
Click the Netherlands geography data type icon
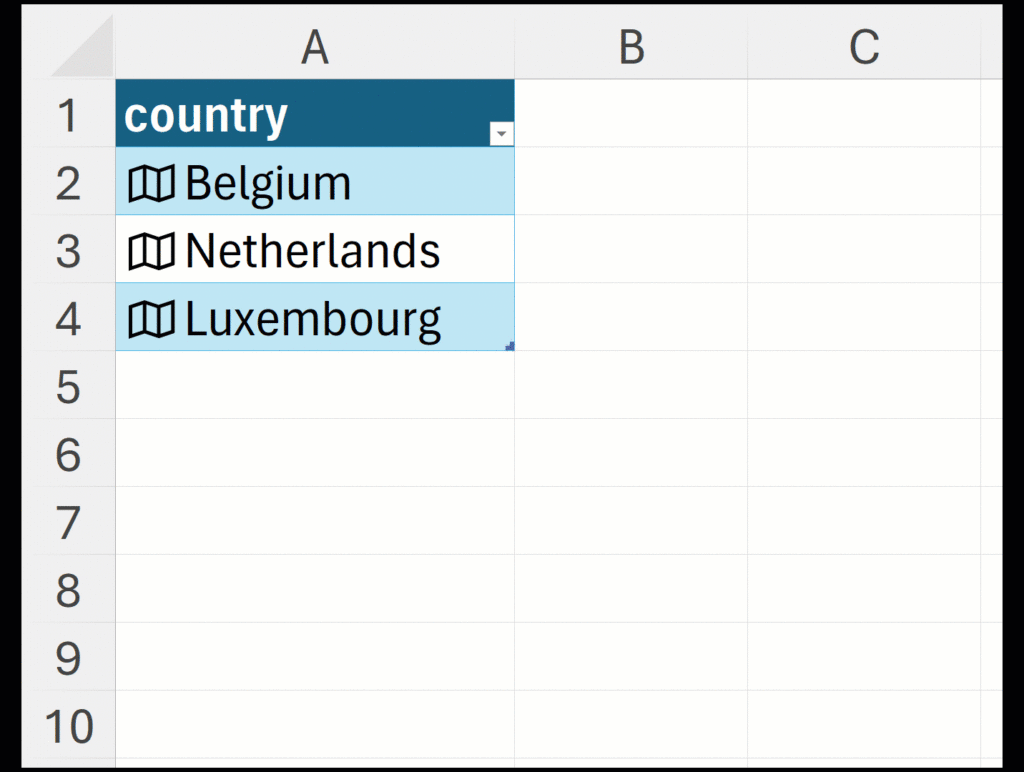coord(151,252)
